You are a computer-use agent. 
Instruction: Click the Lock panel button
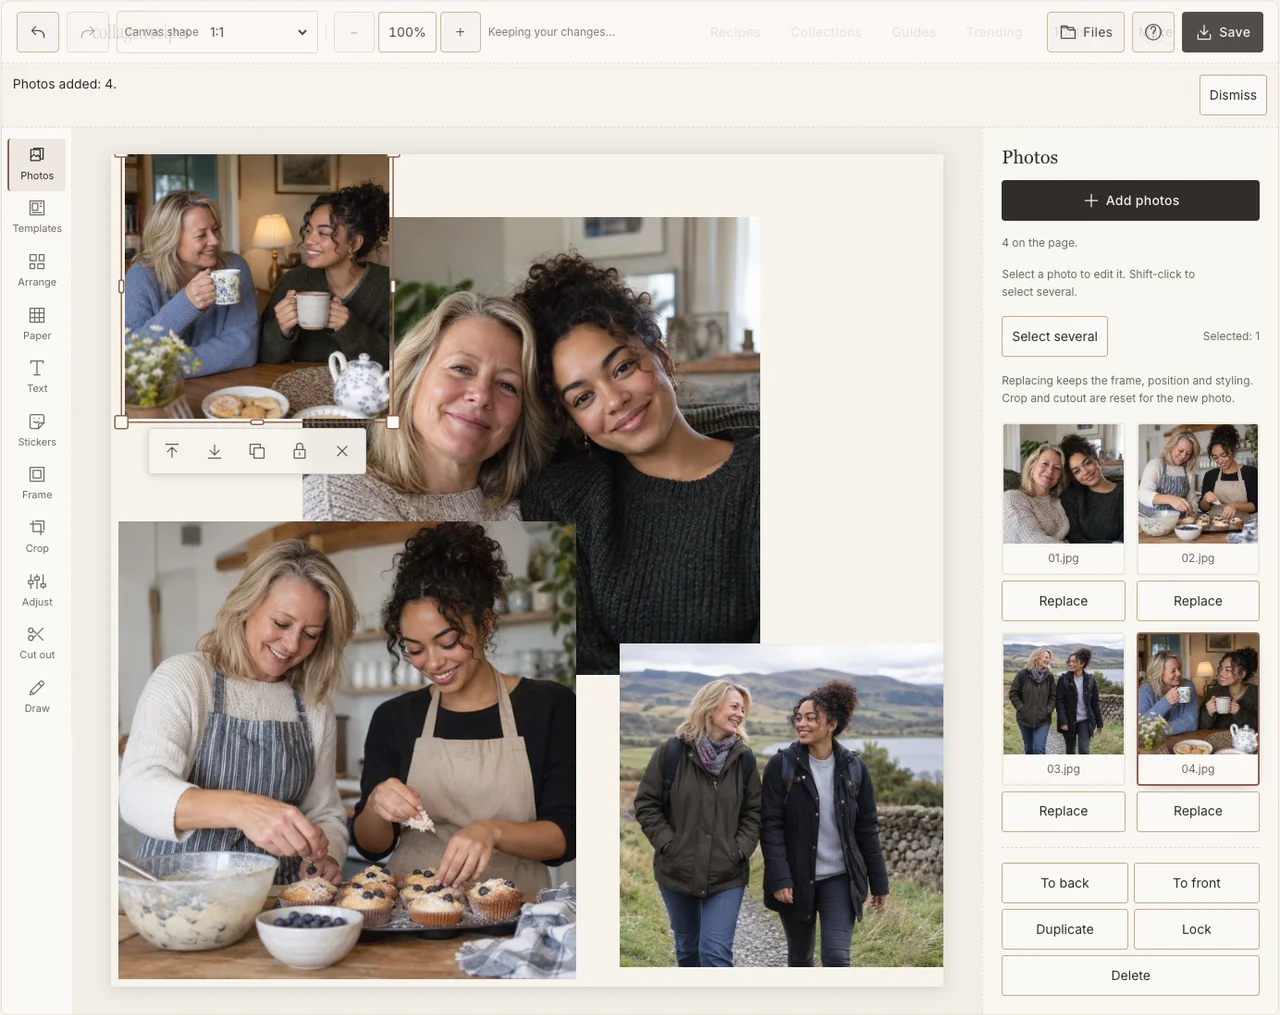click(1196, 929)
